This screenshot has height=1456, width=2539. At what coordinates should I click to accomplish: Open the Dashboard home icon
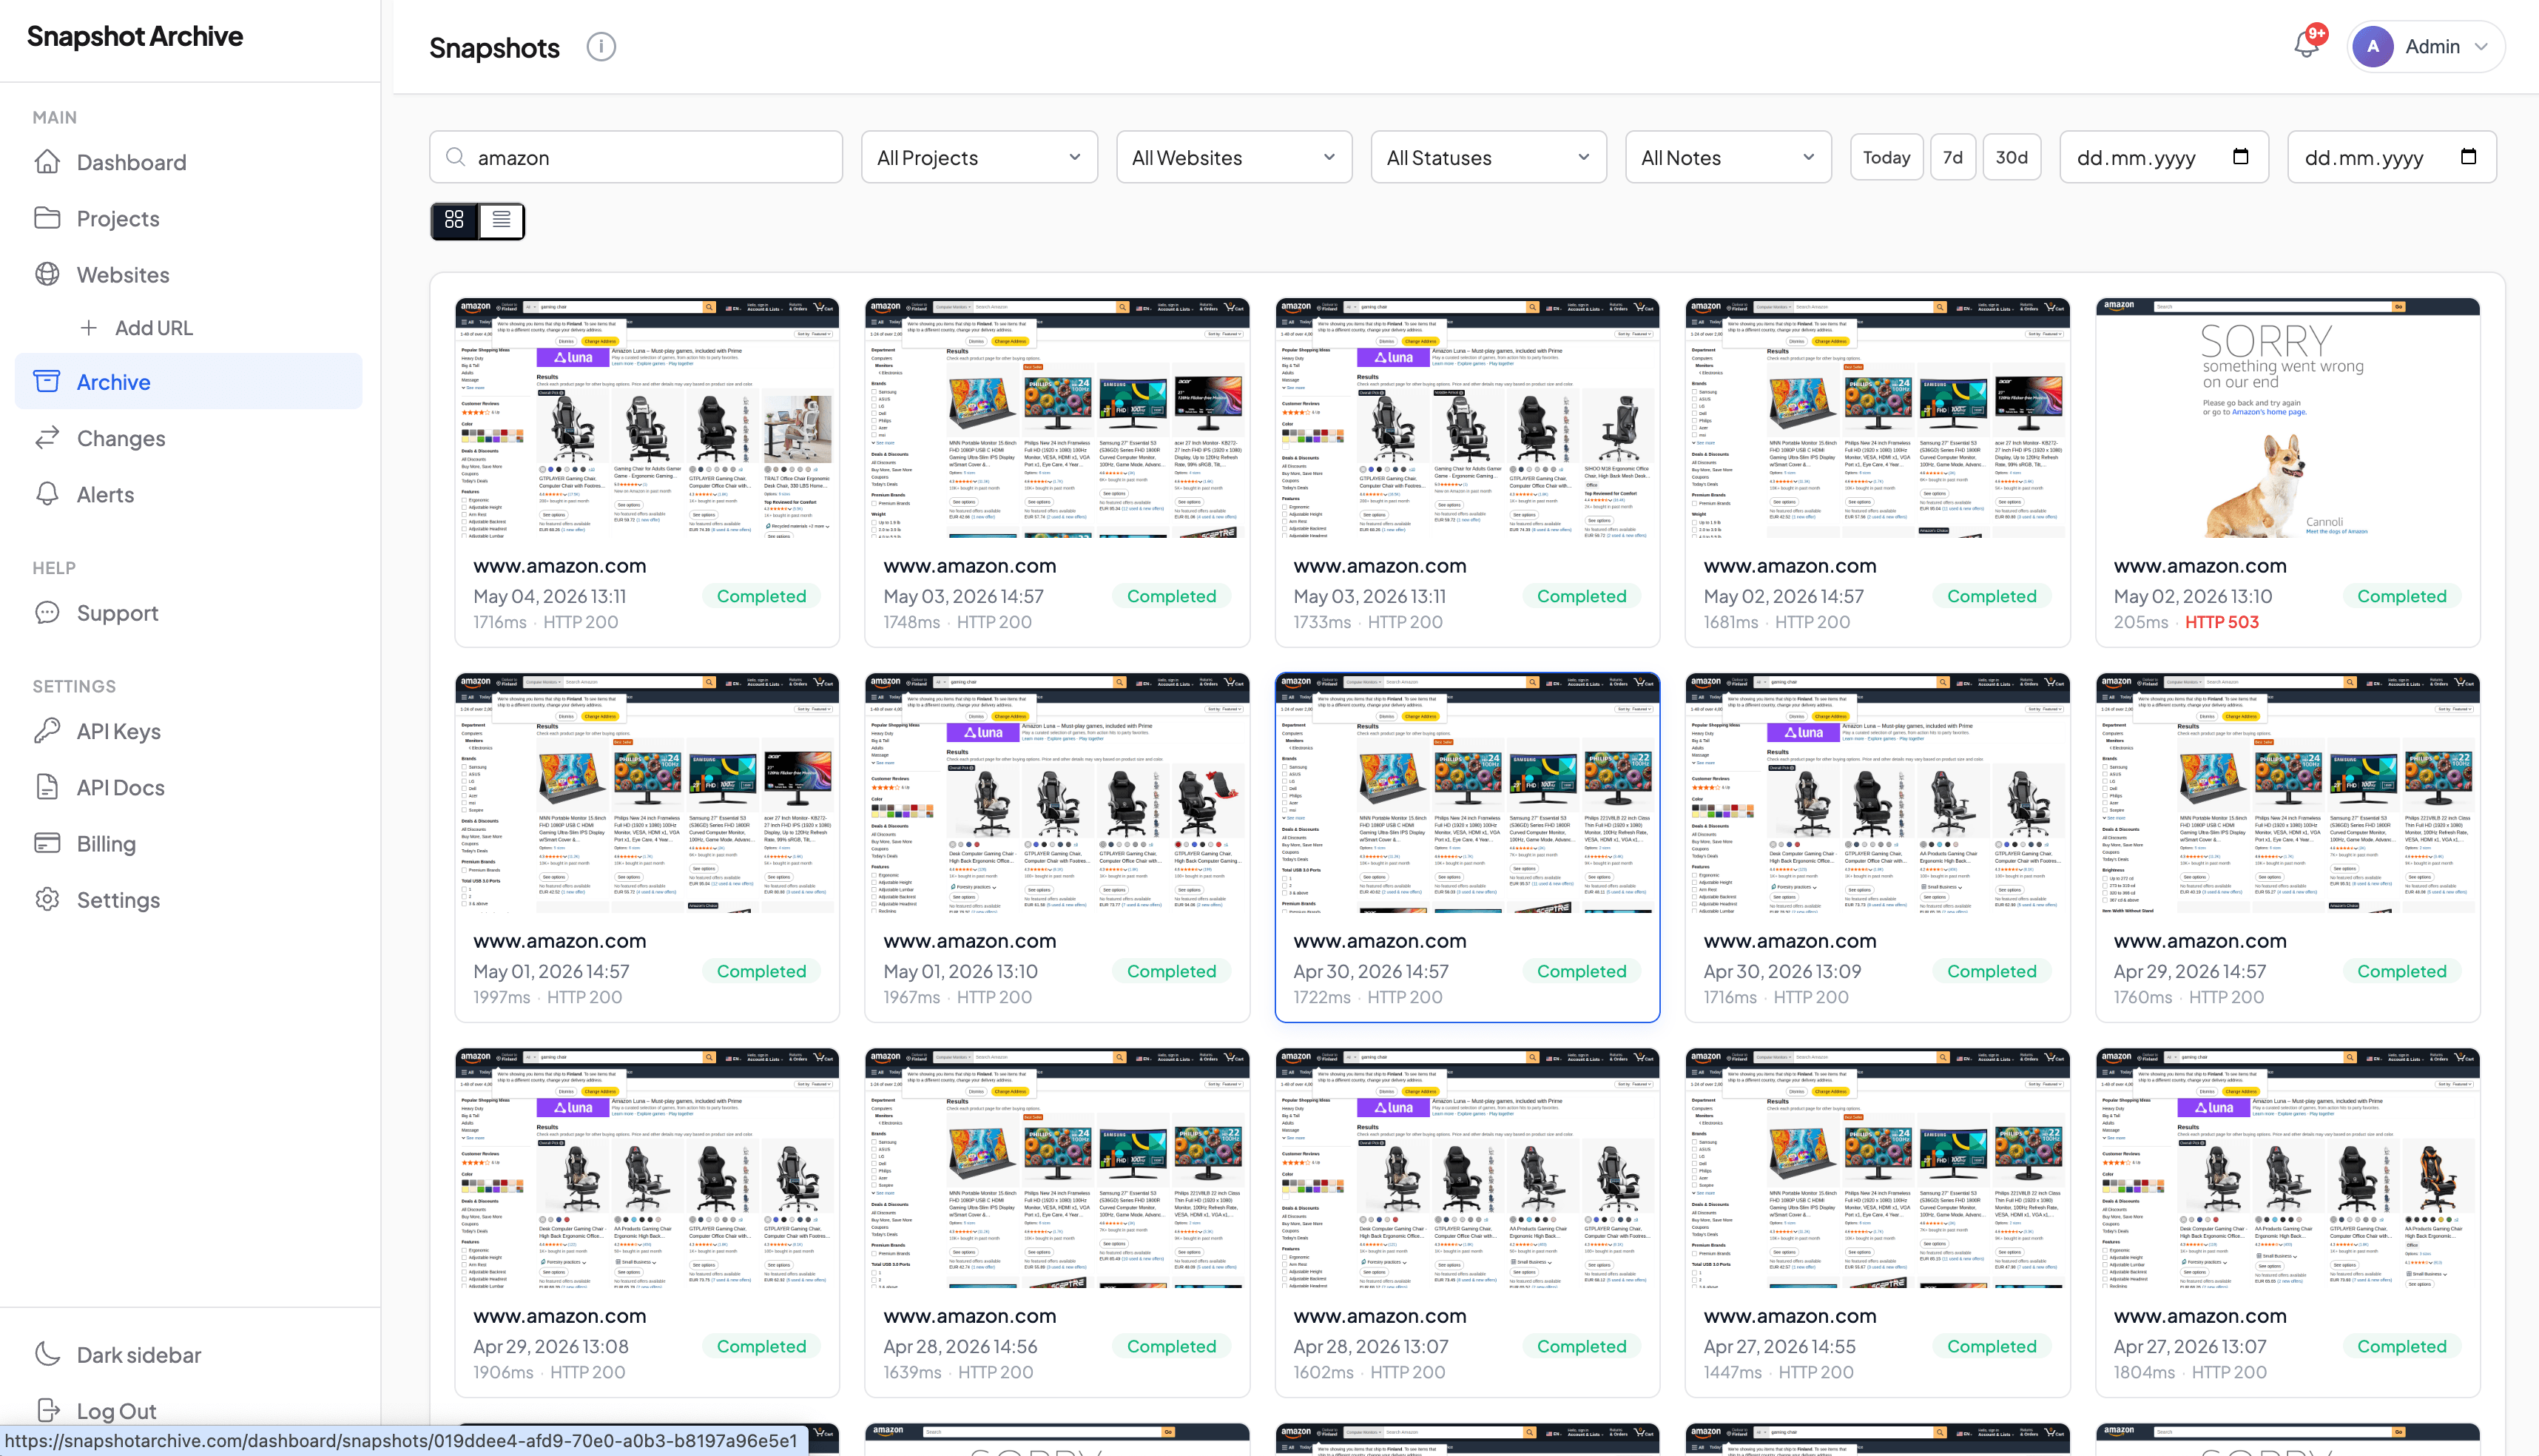click(47, 162)
